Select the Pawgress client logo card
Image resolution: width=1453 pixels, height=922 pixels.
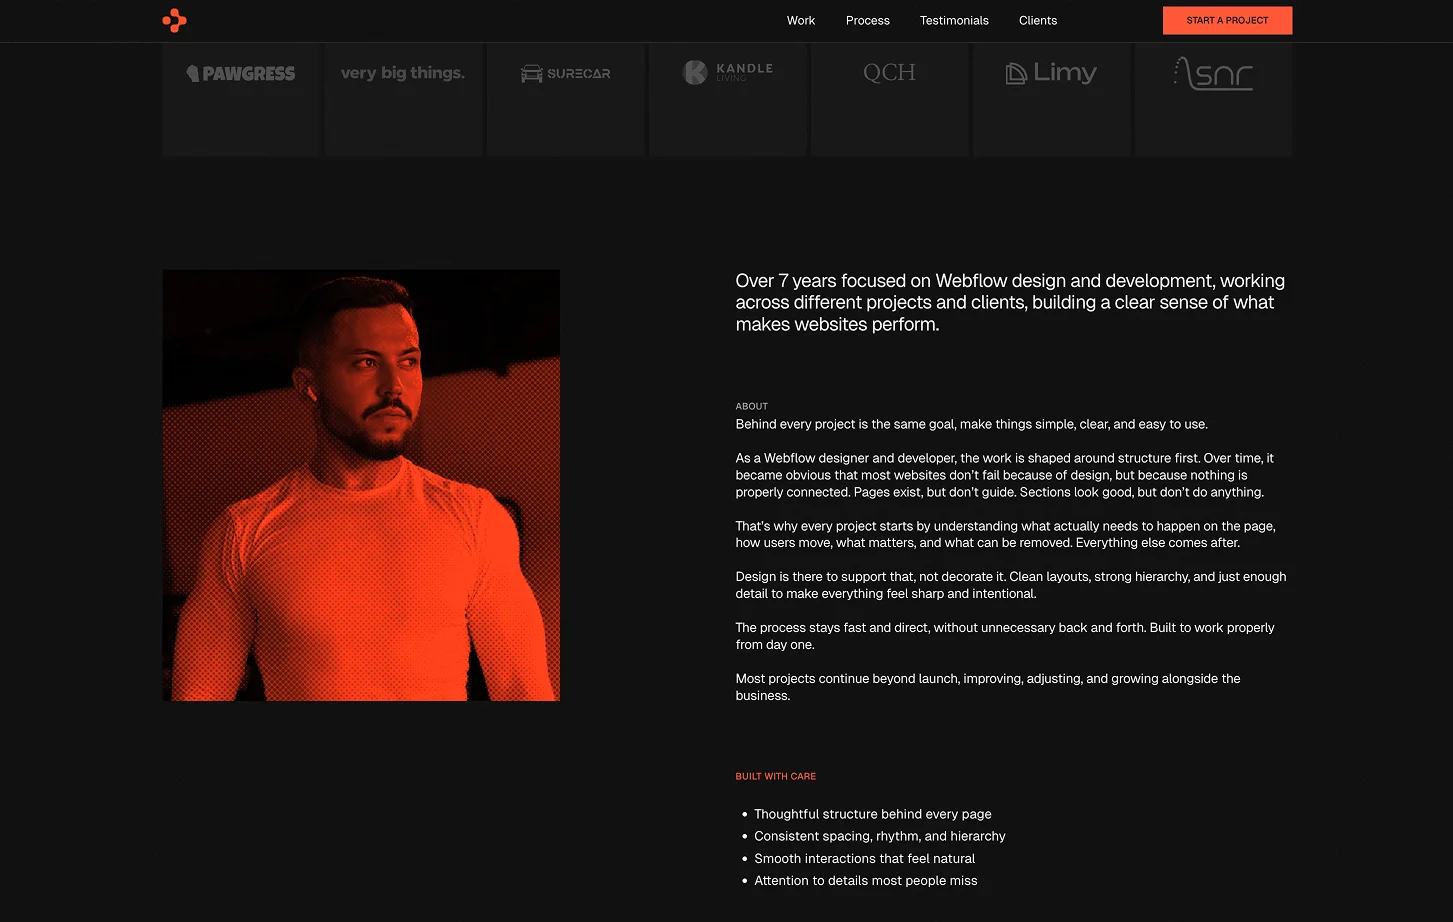tap(241, 99)
